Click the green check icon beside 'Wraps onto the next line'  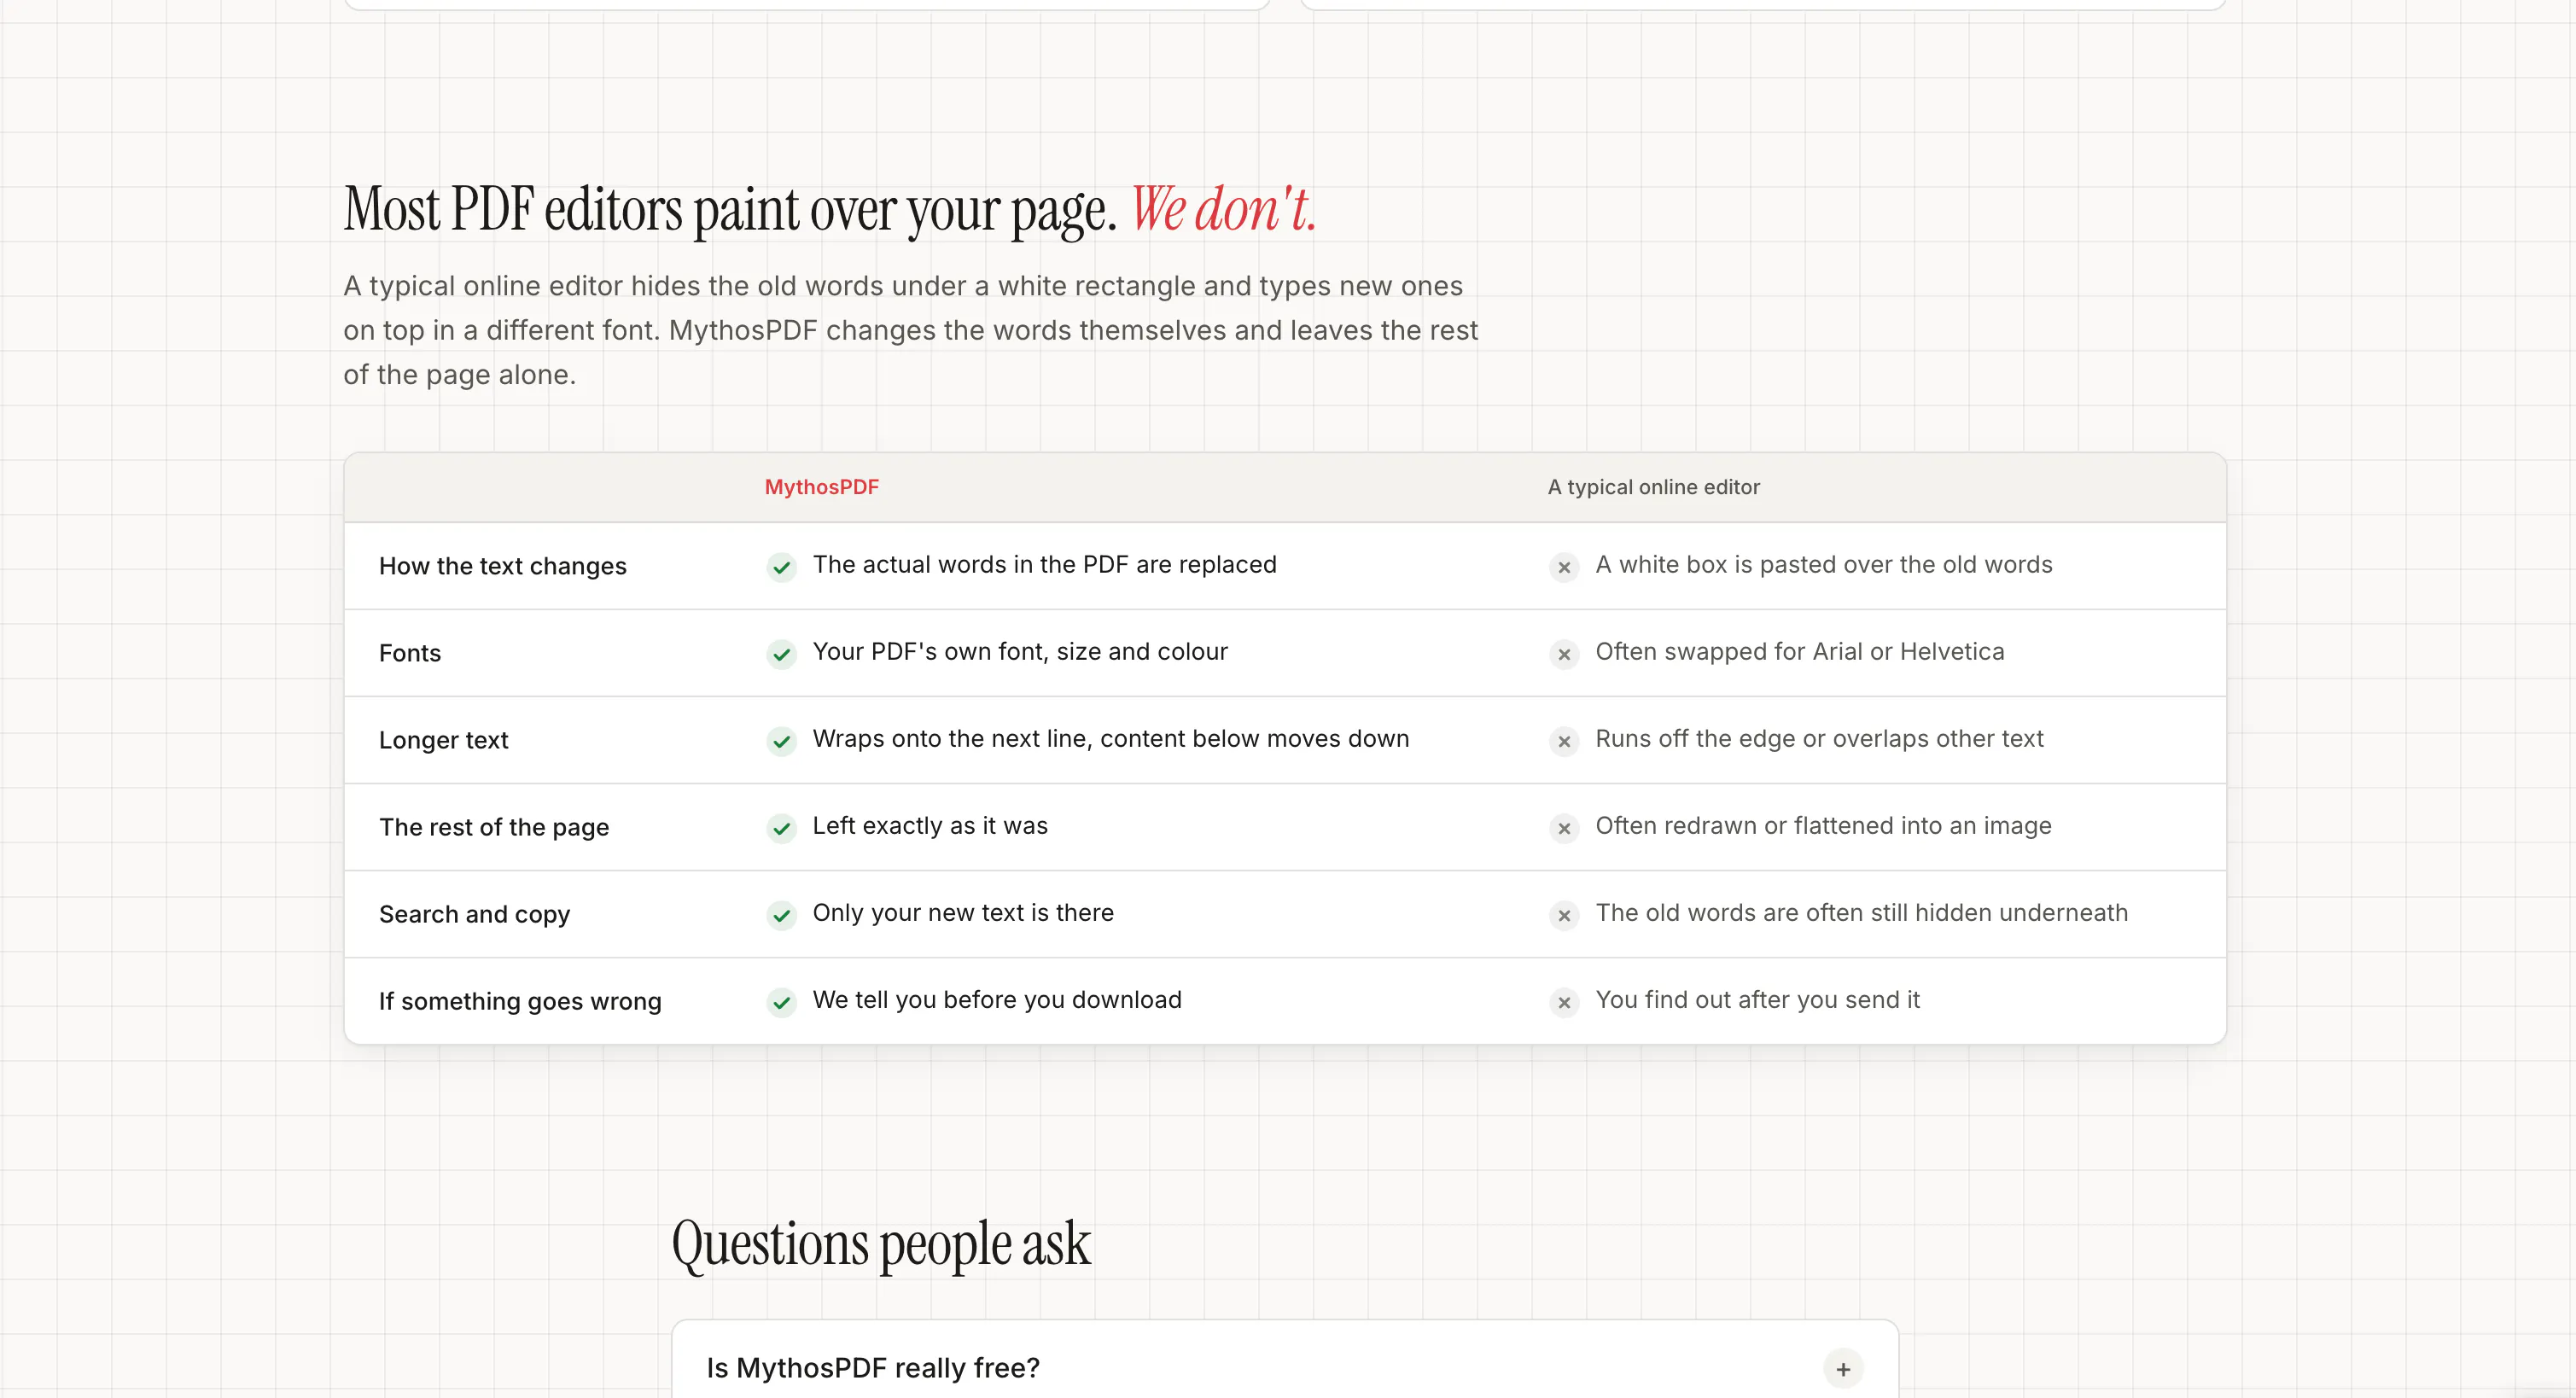[x=781, y=741]
